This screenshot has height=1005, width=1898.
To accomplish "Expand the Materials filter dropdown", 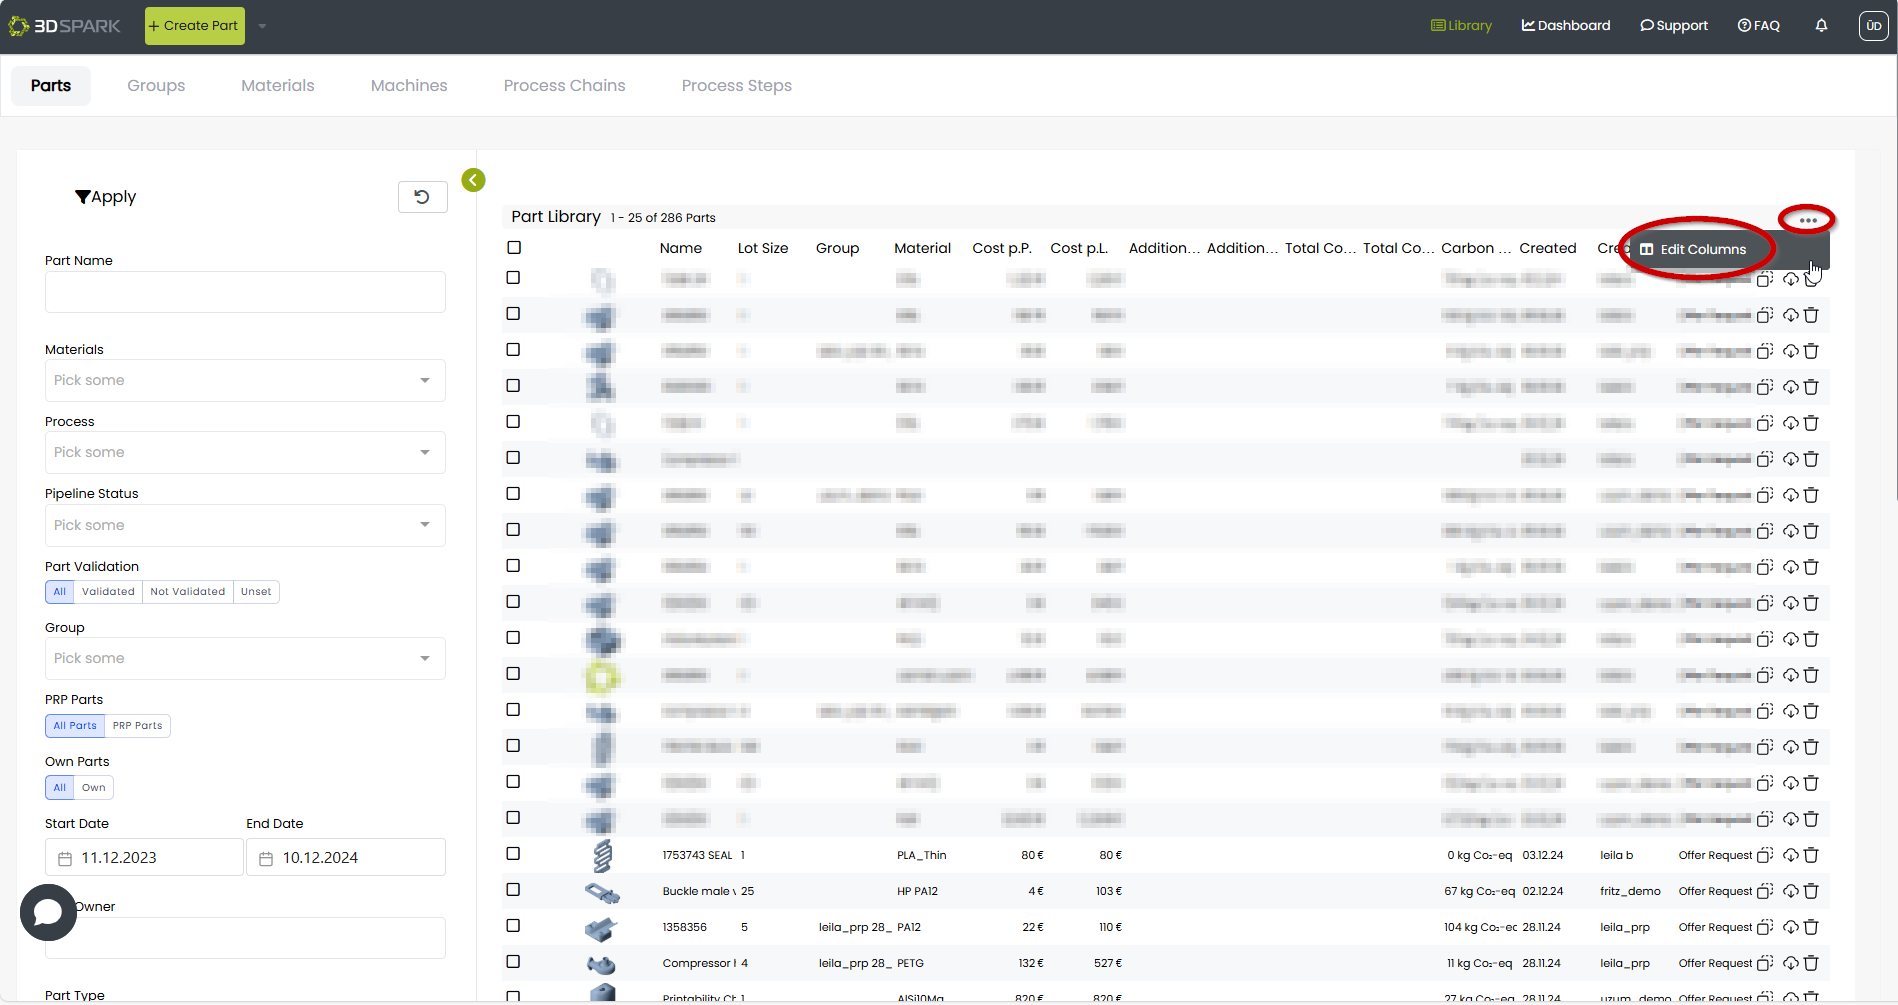I will coord(245,381).
